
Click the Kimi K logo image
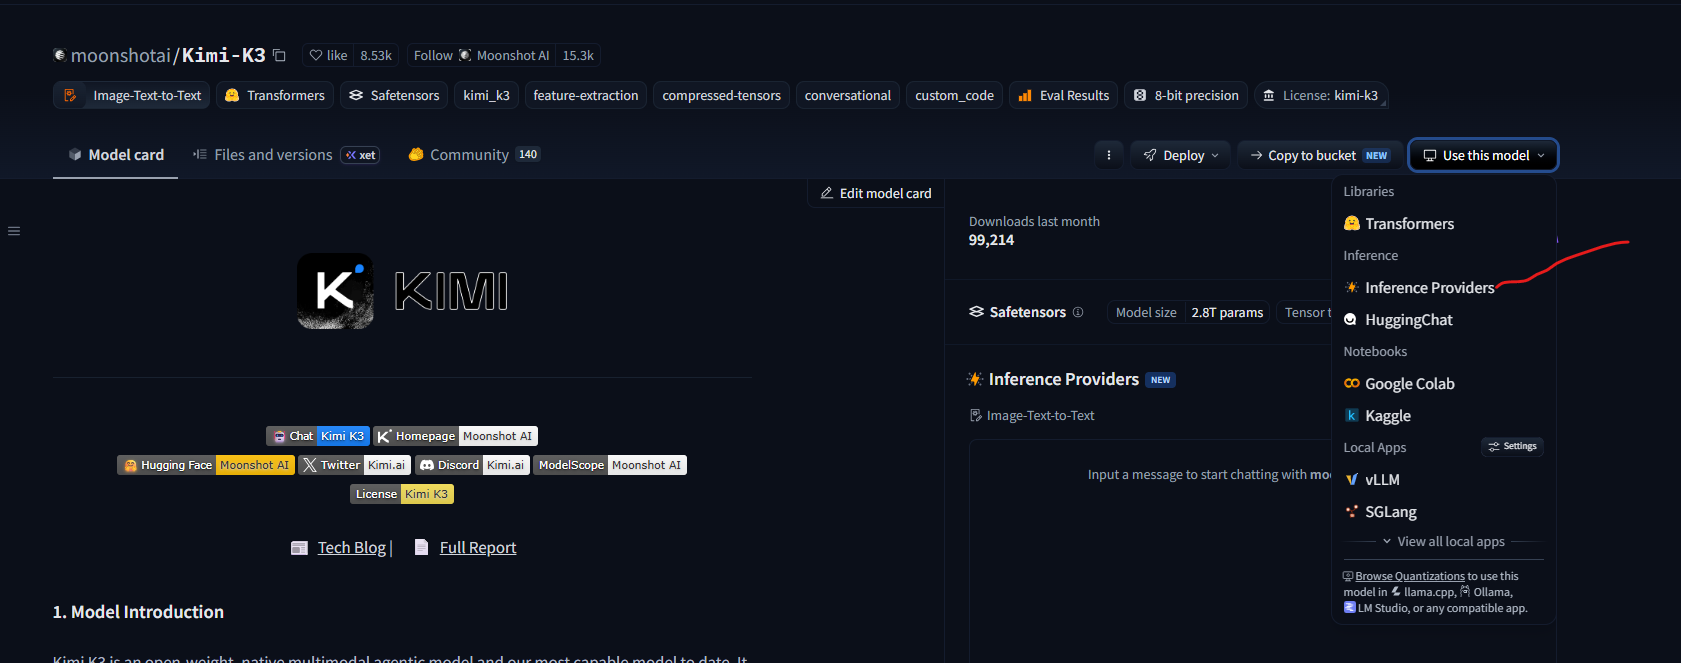335,291
